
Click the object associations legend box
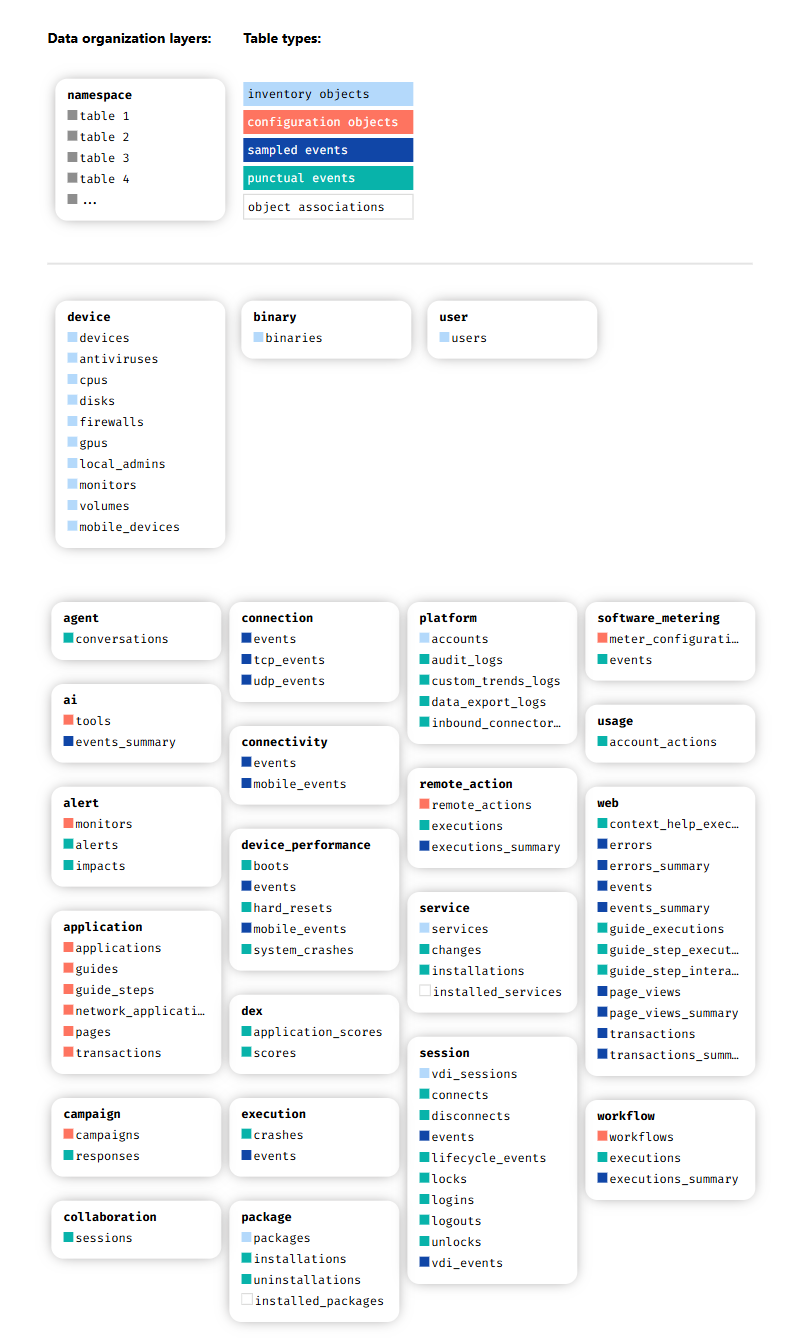click(x=328, y=207)
